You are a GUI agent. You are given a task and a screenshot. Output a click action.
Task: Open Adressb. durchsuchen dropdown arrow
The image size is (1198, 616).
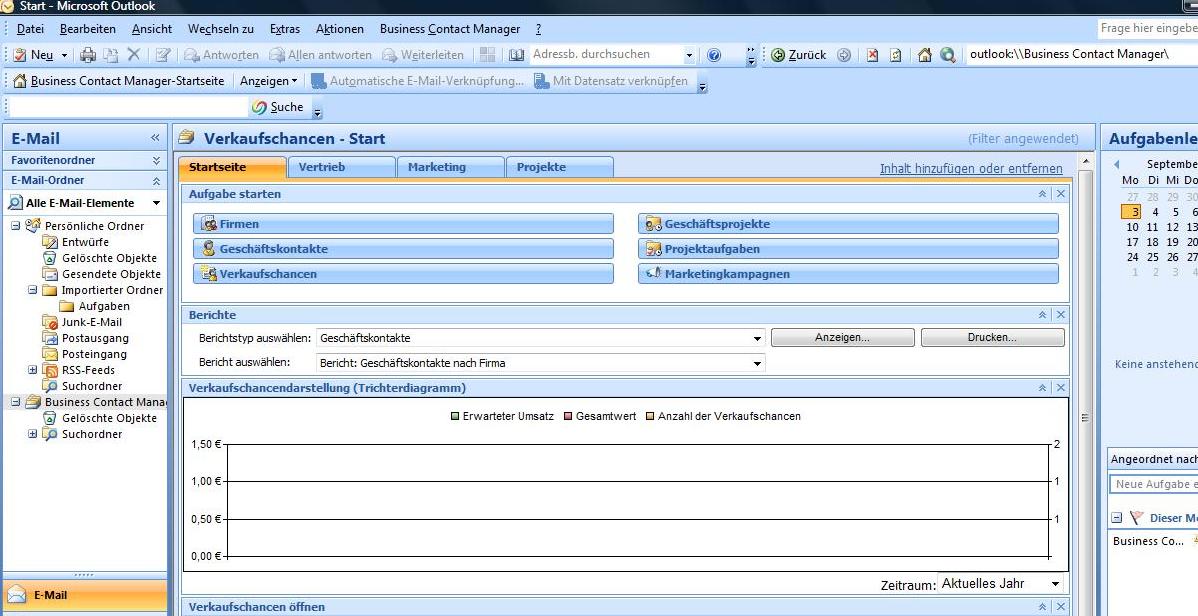(x=688, y=55)
